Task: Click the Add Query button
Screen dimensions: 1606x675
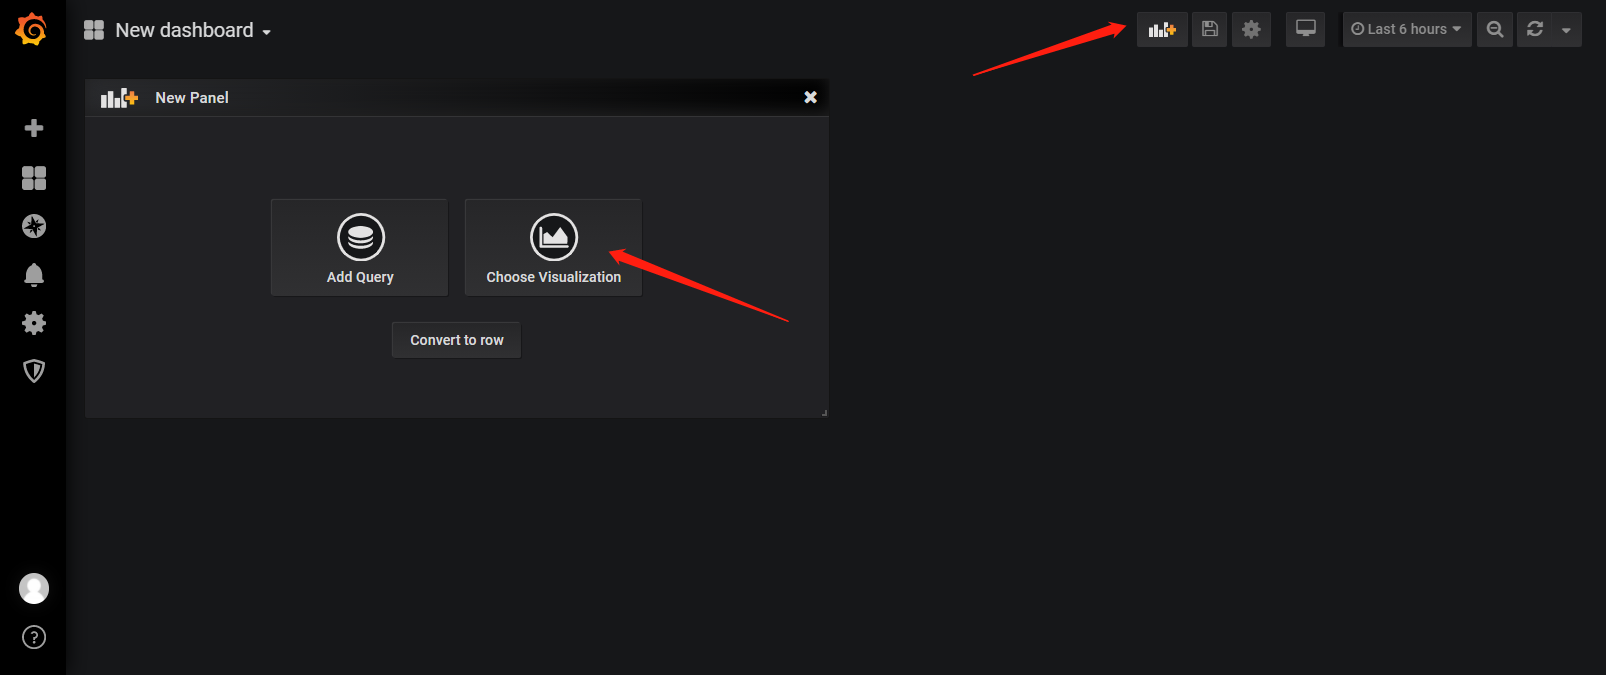Action: point(360,247)
